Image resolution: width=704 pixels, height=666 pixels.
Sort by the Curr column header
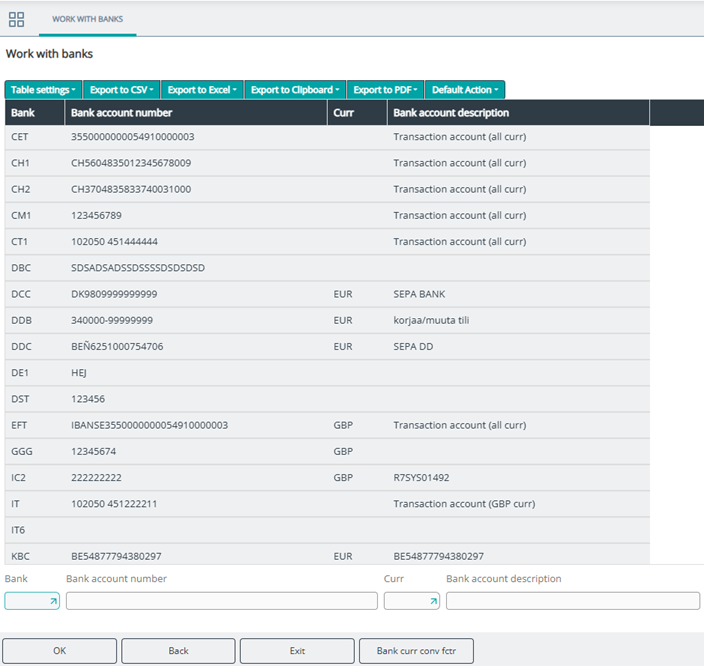pyautogui.click(x=357, y=113)
